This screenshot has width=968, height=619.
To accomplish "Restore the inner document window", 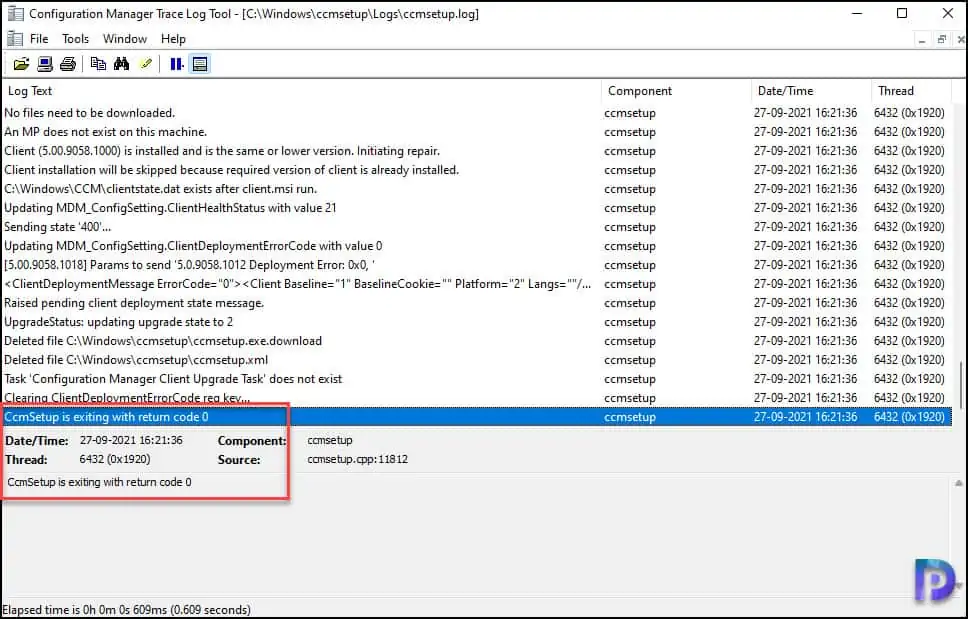I will 941,39.
